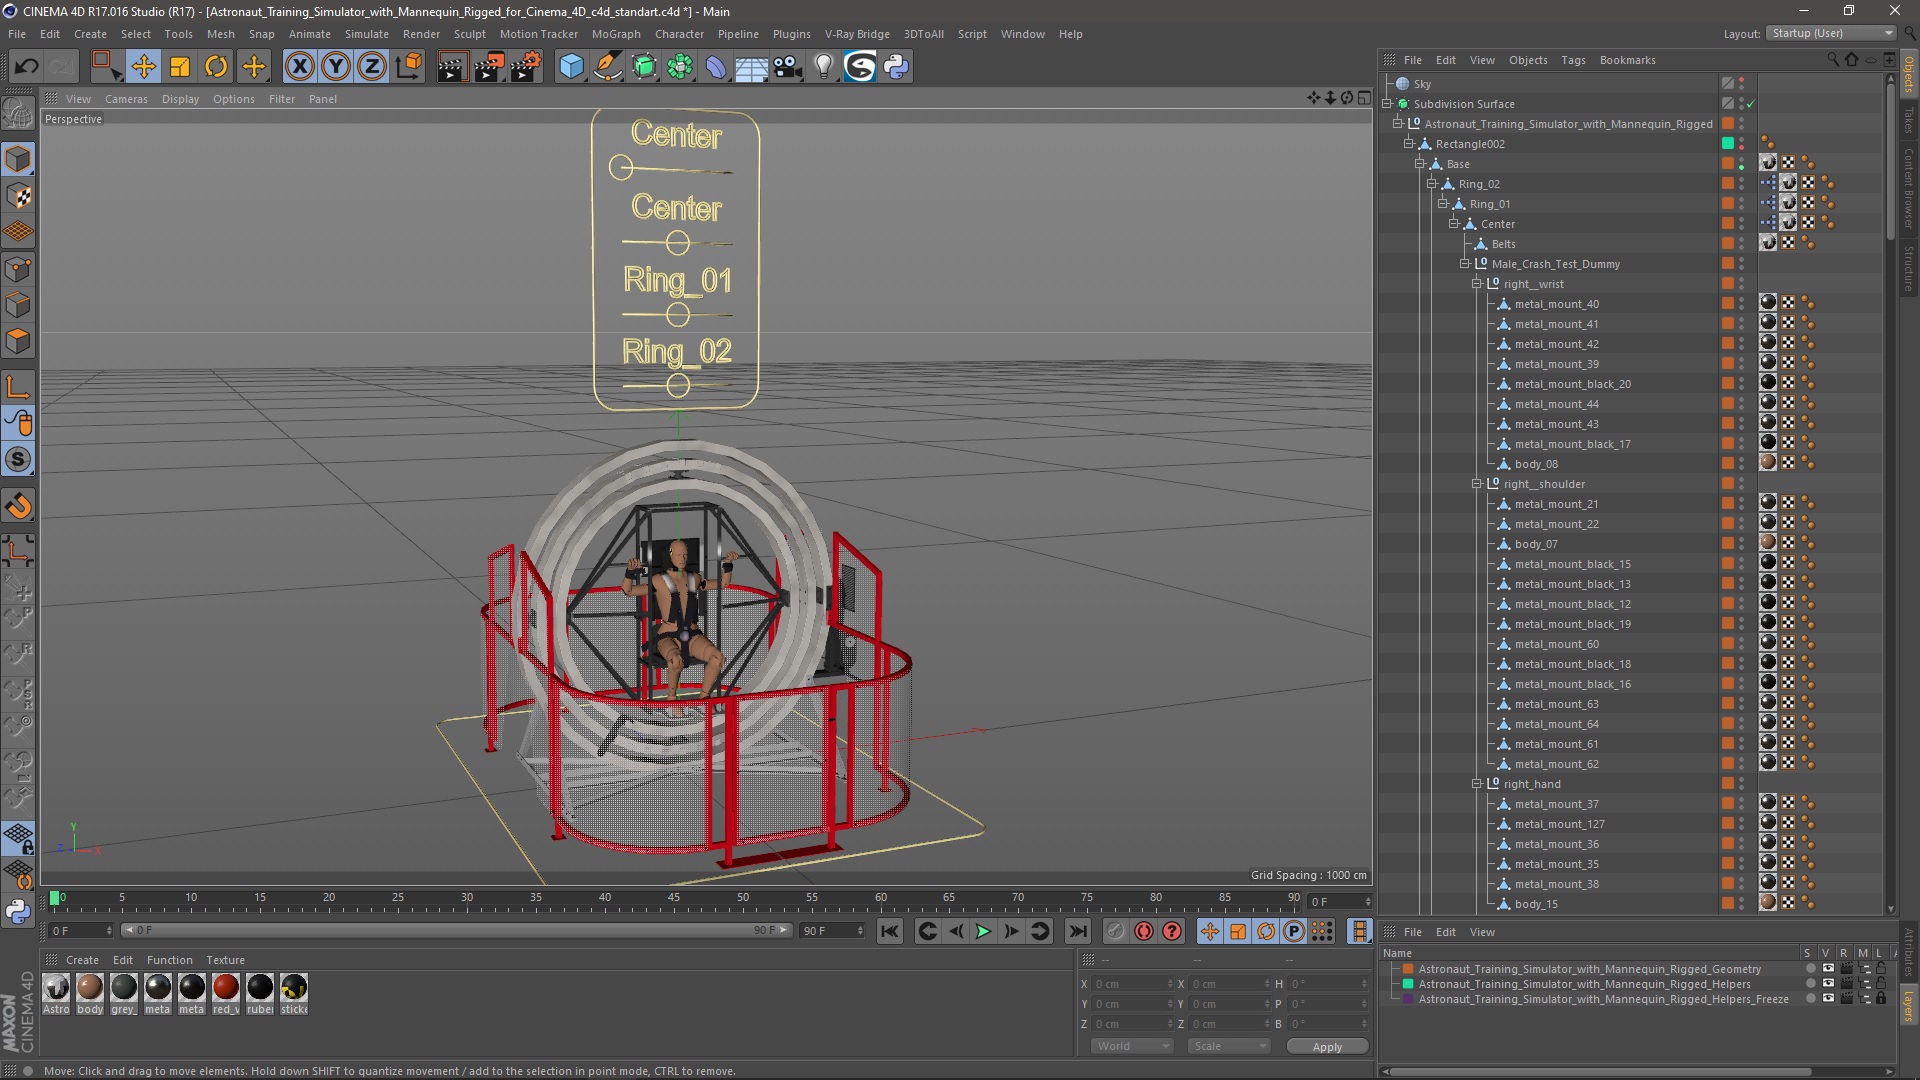Switch to Texture mode icon
Viewport: 1920px width, 1080px height.
18,196
